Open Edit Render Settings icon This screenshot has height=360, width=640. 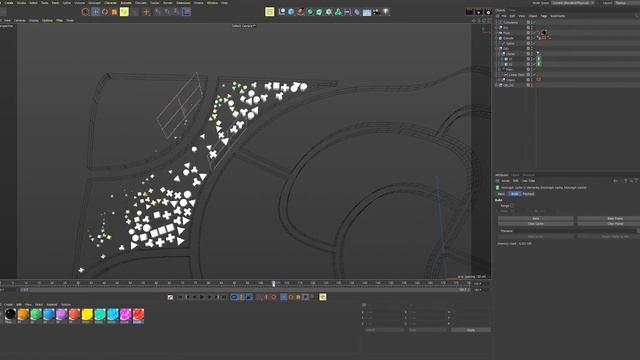click(x=488, y=12)
